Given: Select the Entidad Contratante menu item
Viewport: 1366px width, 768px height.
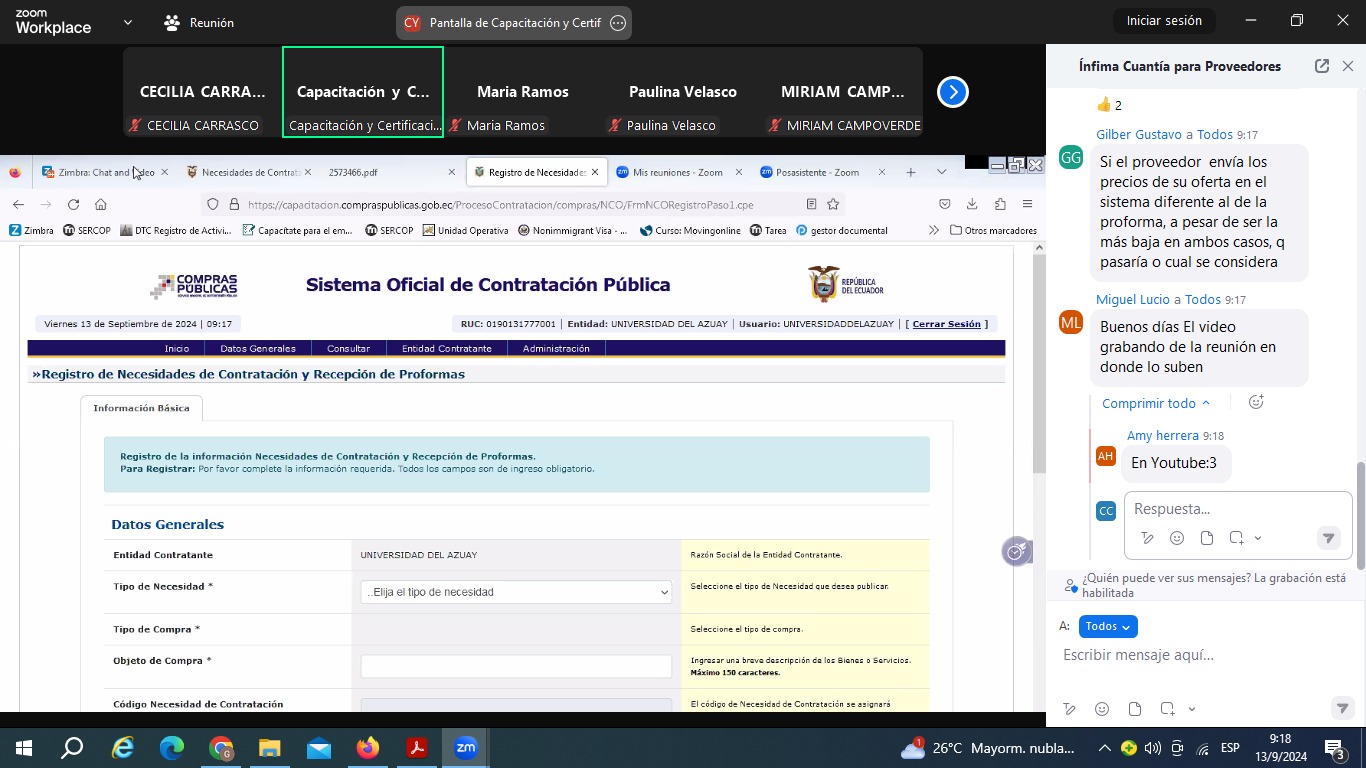Looking at the screenshot, I should pyautogui.click(x=446, y=349).
